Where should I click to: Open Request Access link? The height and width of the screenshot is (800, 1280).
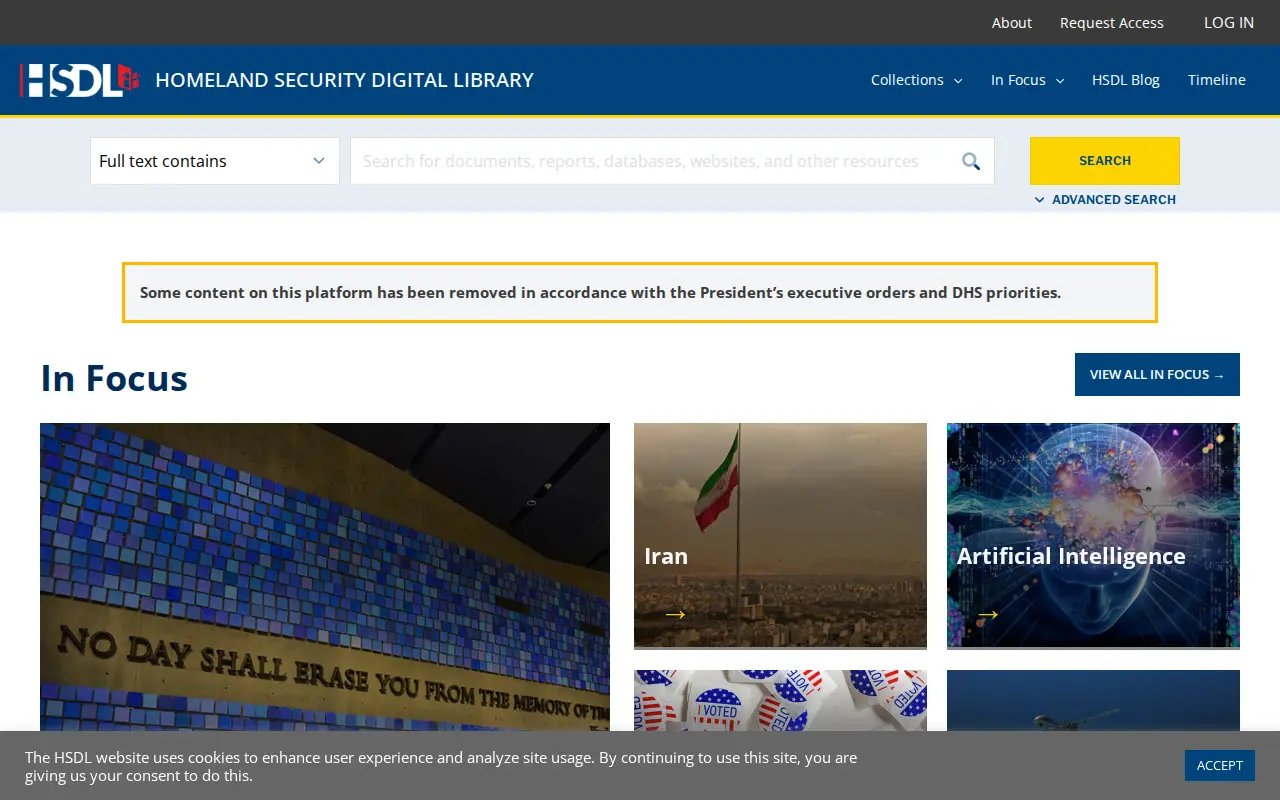pyautogui.click(x=1112, y=22)
